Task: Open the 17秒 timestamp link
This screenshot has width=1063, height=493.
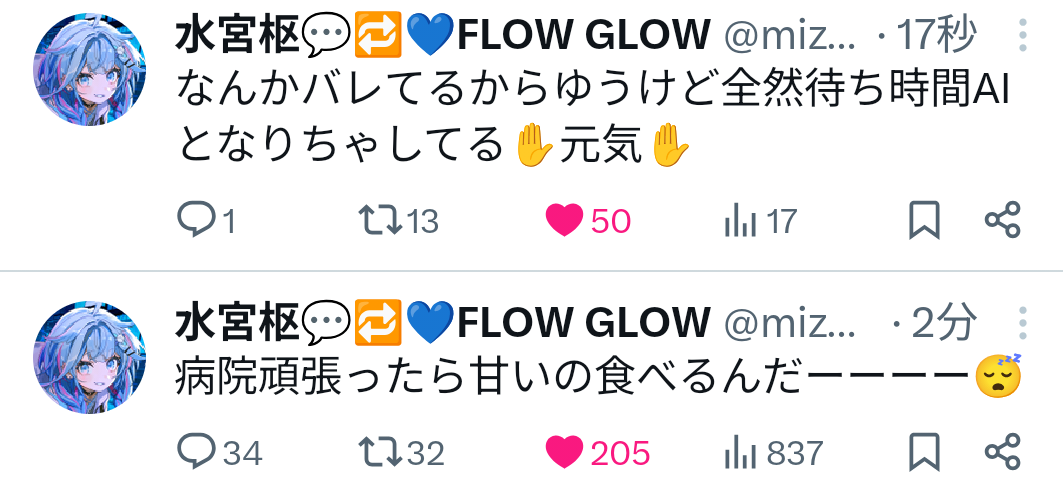Action: coord(938,35)
